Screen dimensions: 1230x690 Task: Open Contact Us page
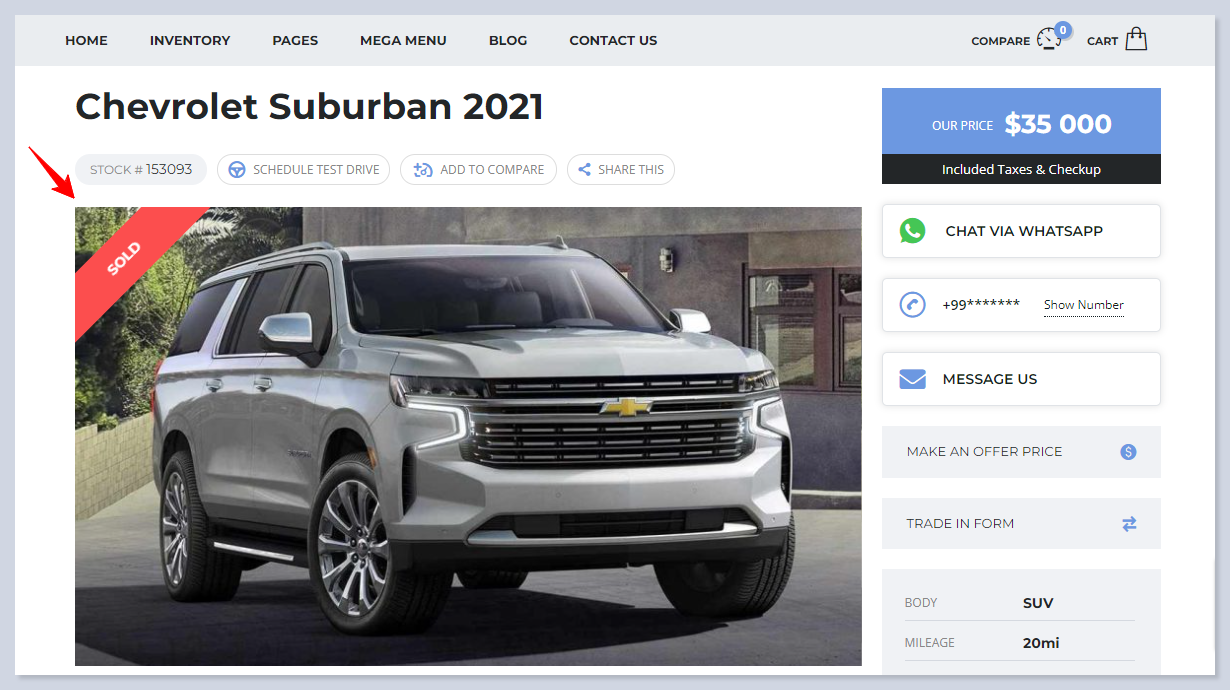[x=613, y=41]
